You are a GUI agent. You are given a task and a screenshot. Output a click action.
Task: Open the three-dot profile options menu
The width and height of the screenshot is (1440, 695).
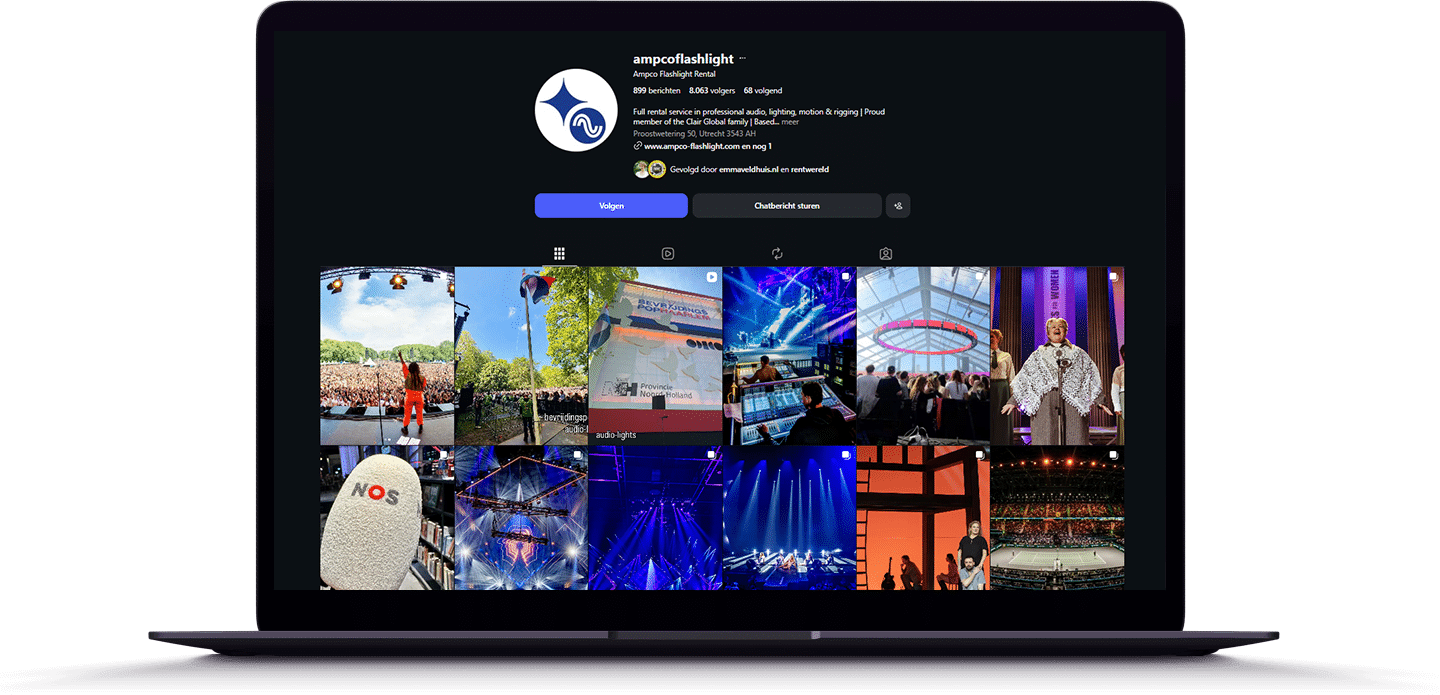742,59
